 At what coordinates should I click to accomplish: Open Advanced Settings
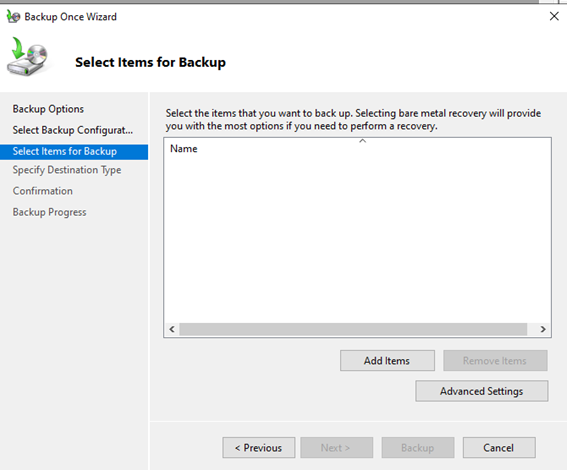click(x=482, y=391)
